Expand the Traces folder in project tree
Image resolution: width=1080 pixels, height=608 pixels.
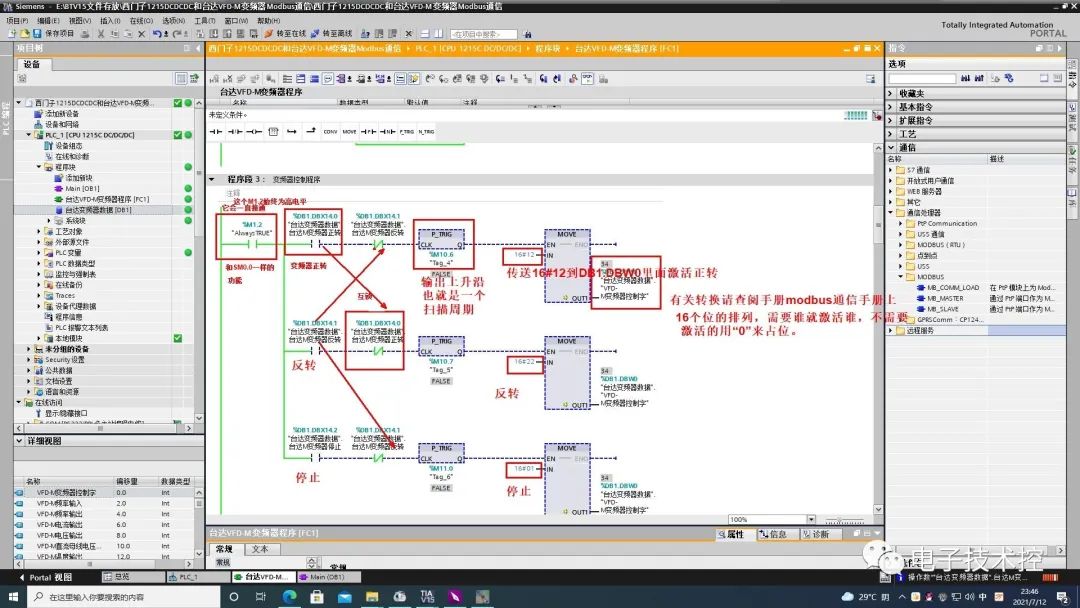[39, 295]
